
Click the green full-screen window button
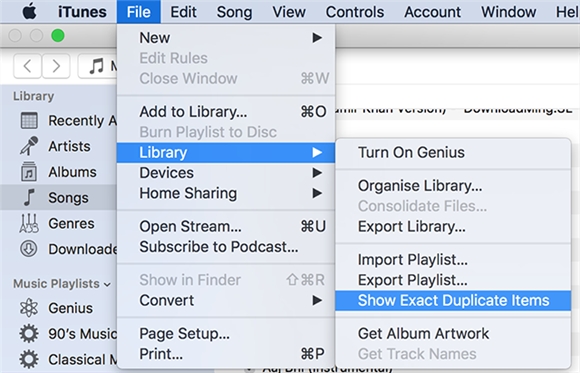pyautogui.click(x=58, y=36)
